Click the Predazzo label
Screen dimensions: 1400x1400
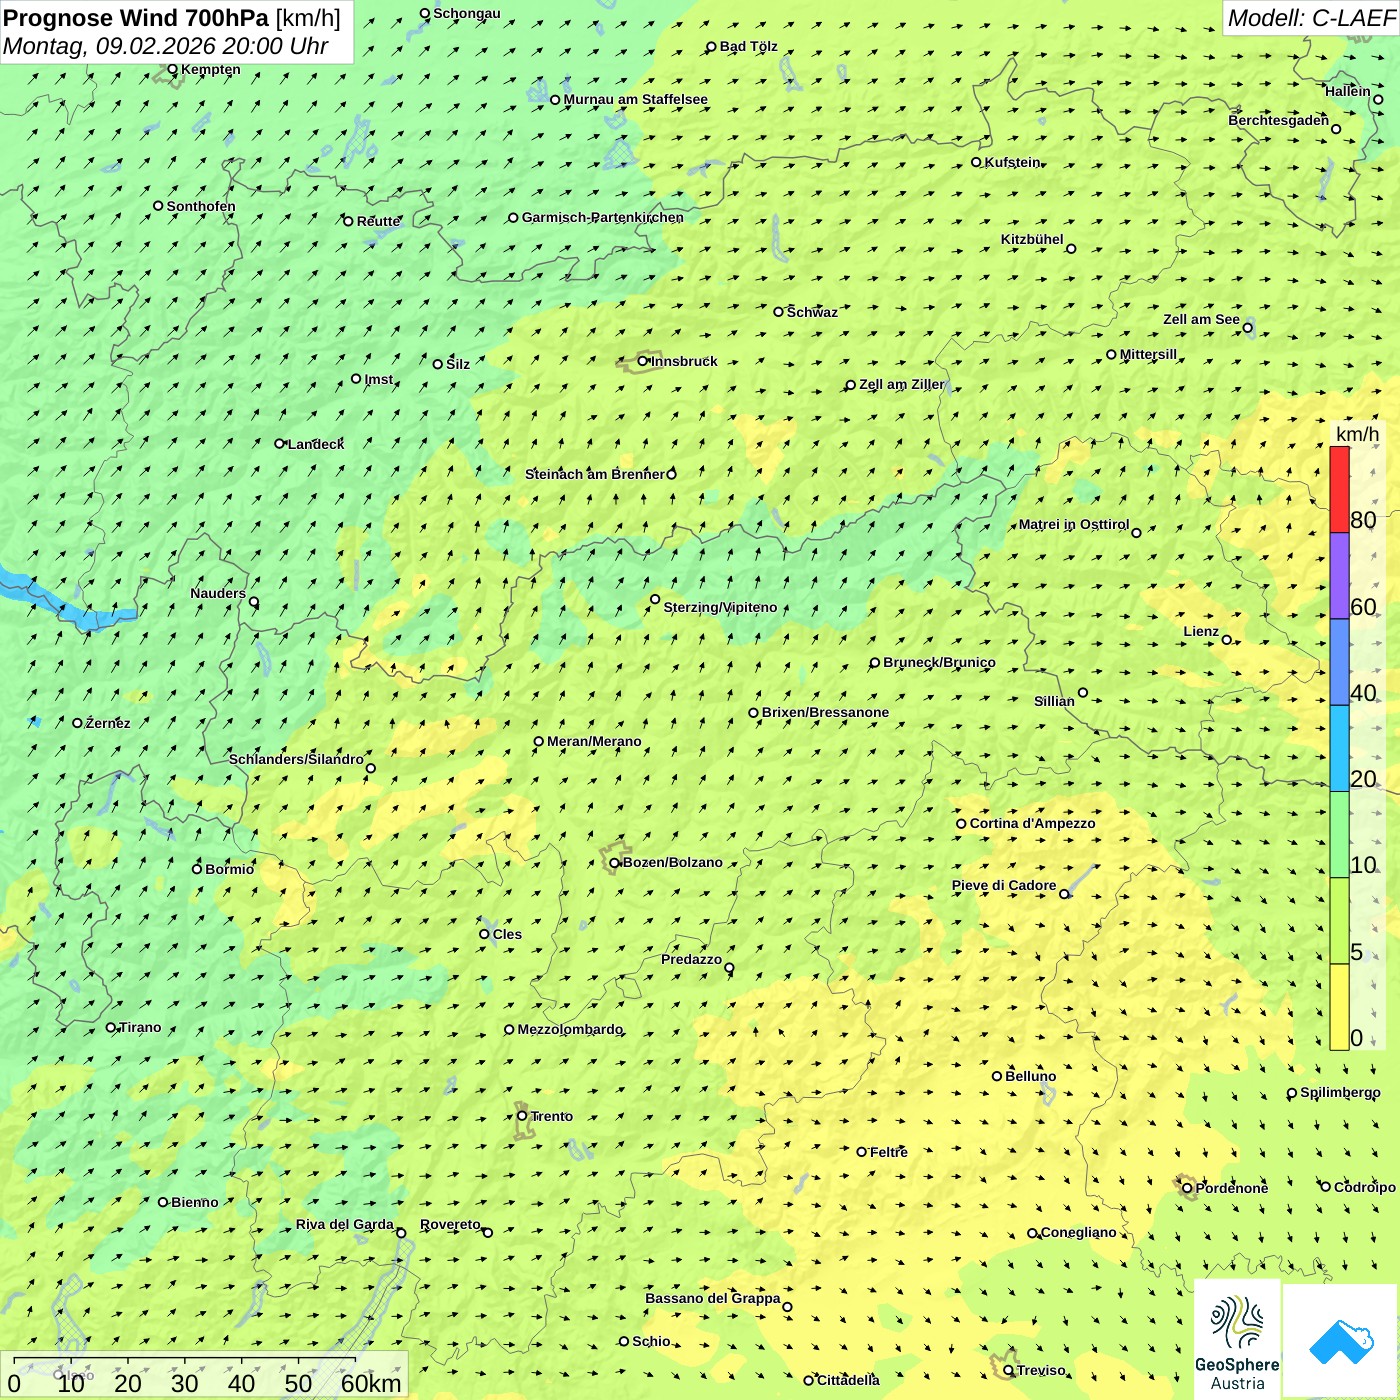coord(691,959)
